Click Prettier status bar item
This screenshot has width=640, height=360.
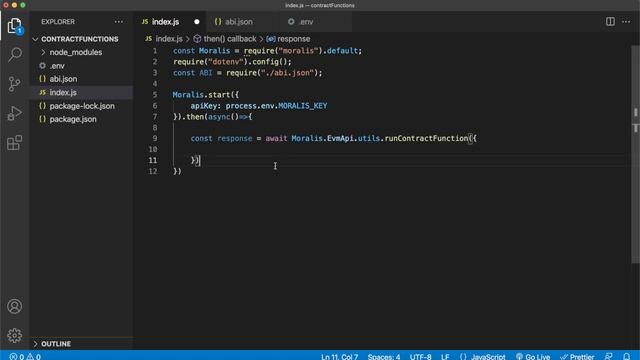tap(577, 356)
